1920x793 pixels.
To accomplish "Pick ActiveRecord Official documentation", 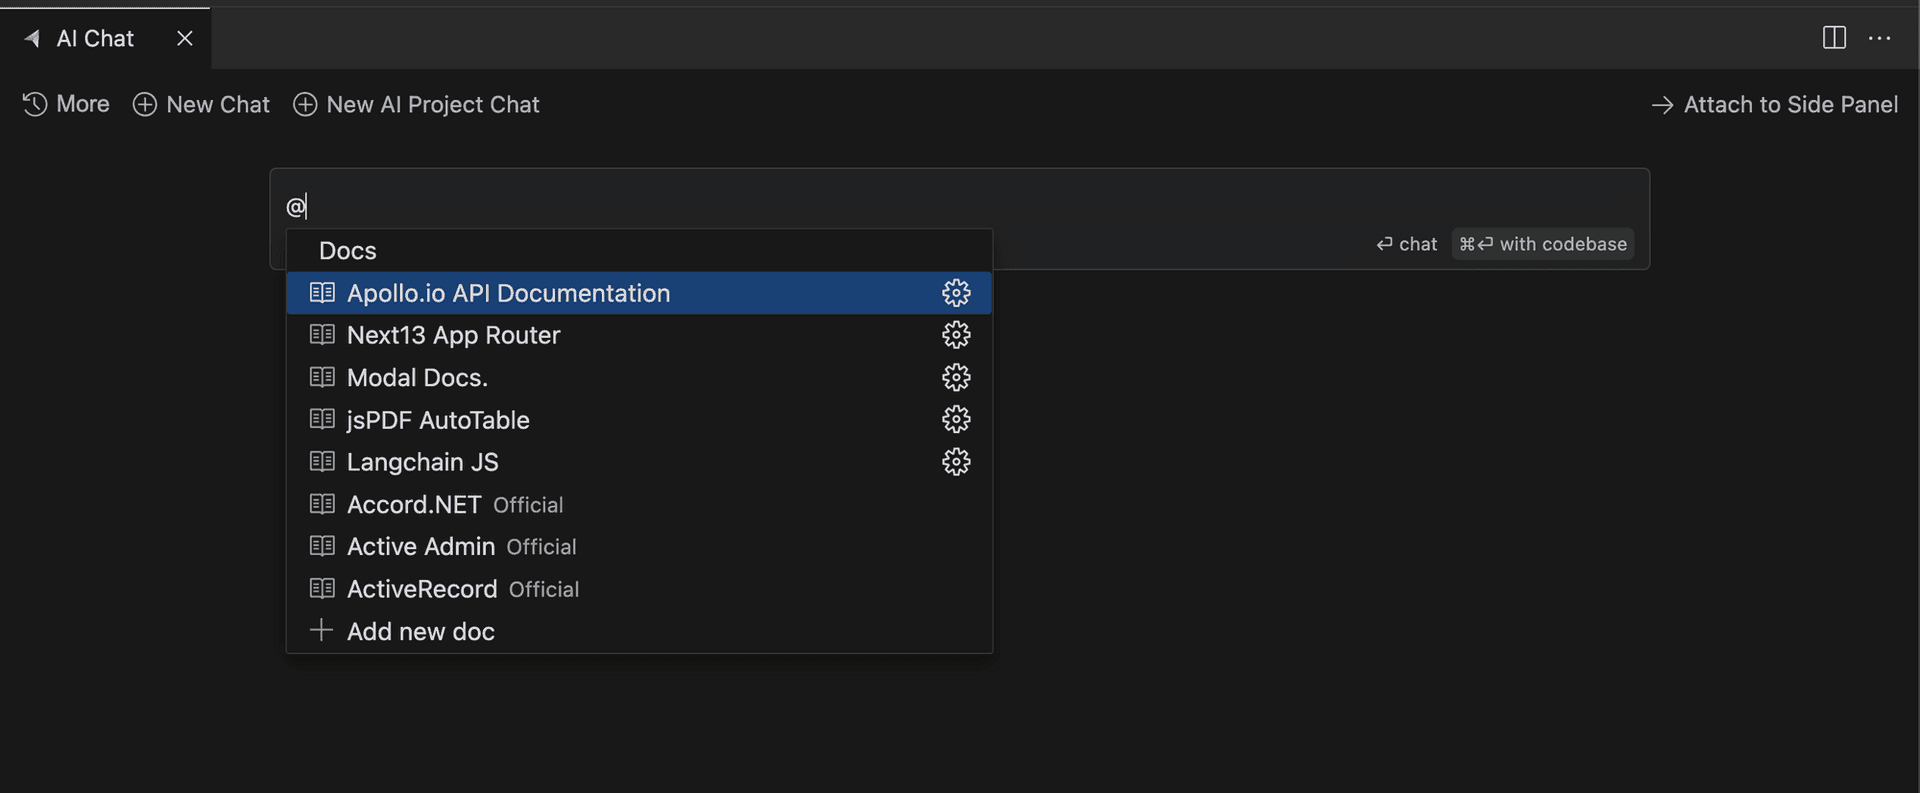I will [463, 589].
